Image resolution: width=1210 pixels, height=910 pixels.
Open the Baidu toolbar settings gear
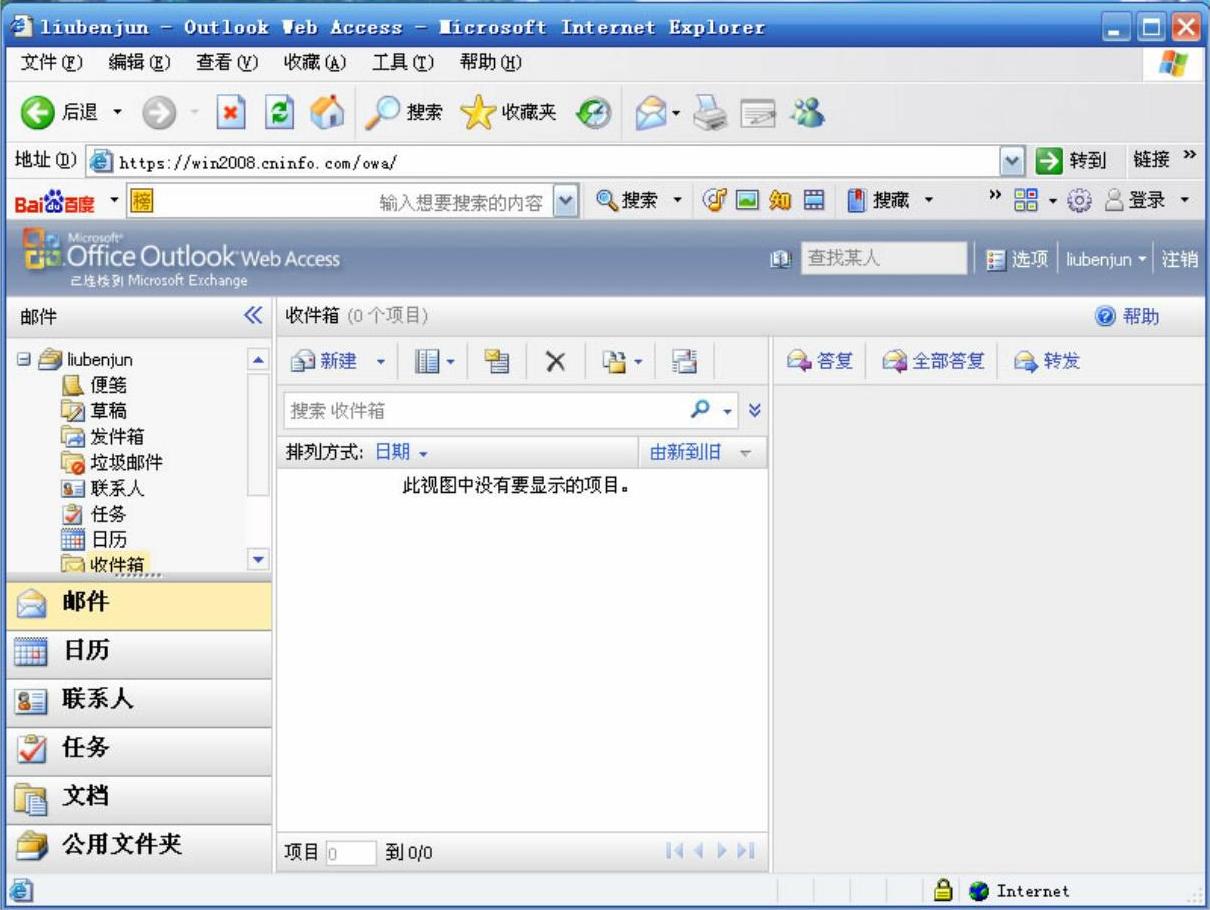pyautogui.click(x=1078, y=201)
